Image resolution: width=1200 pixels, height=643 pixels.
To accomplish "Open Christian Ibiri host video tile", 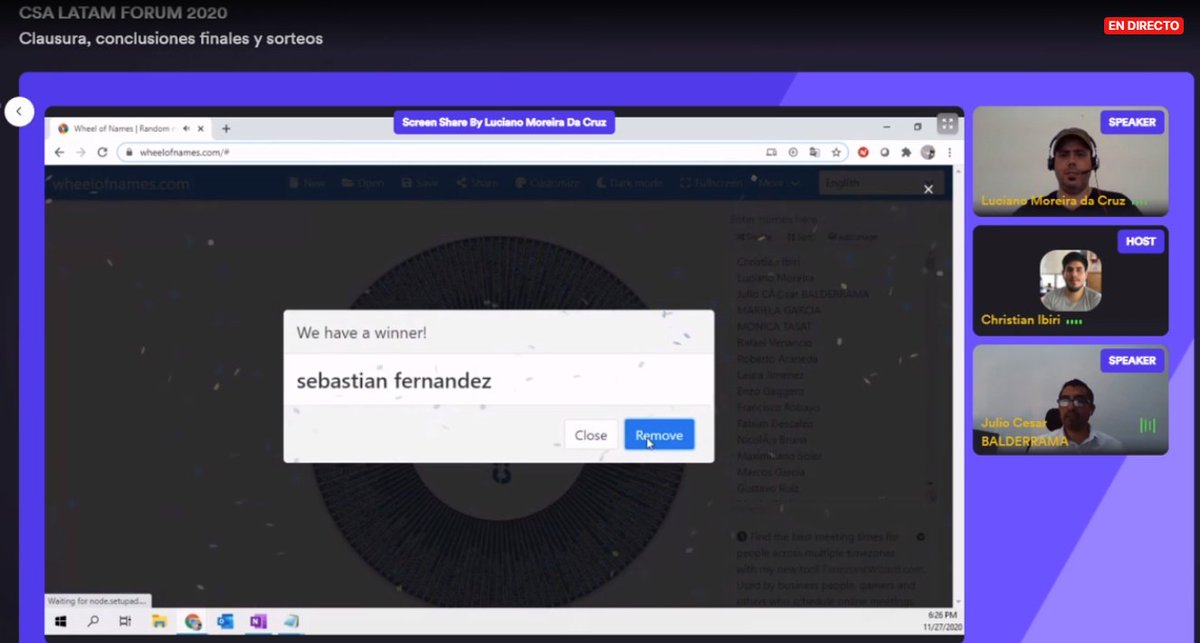I will click(1070, 280).
